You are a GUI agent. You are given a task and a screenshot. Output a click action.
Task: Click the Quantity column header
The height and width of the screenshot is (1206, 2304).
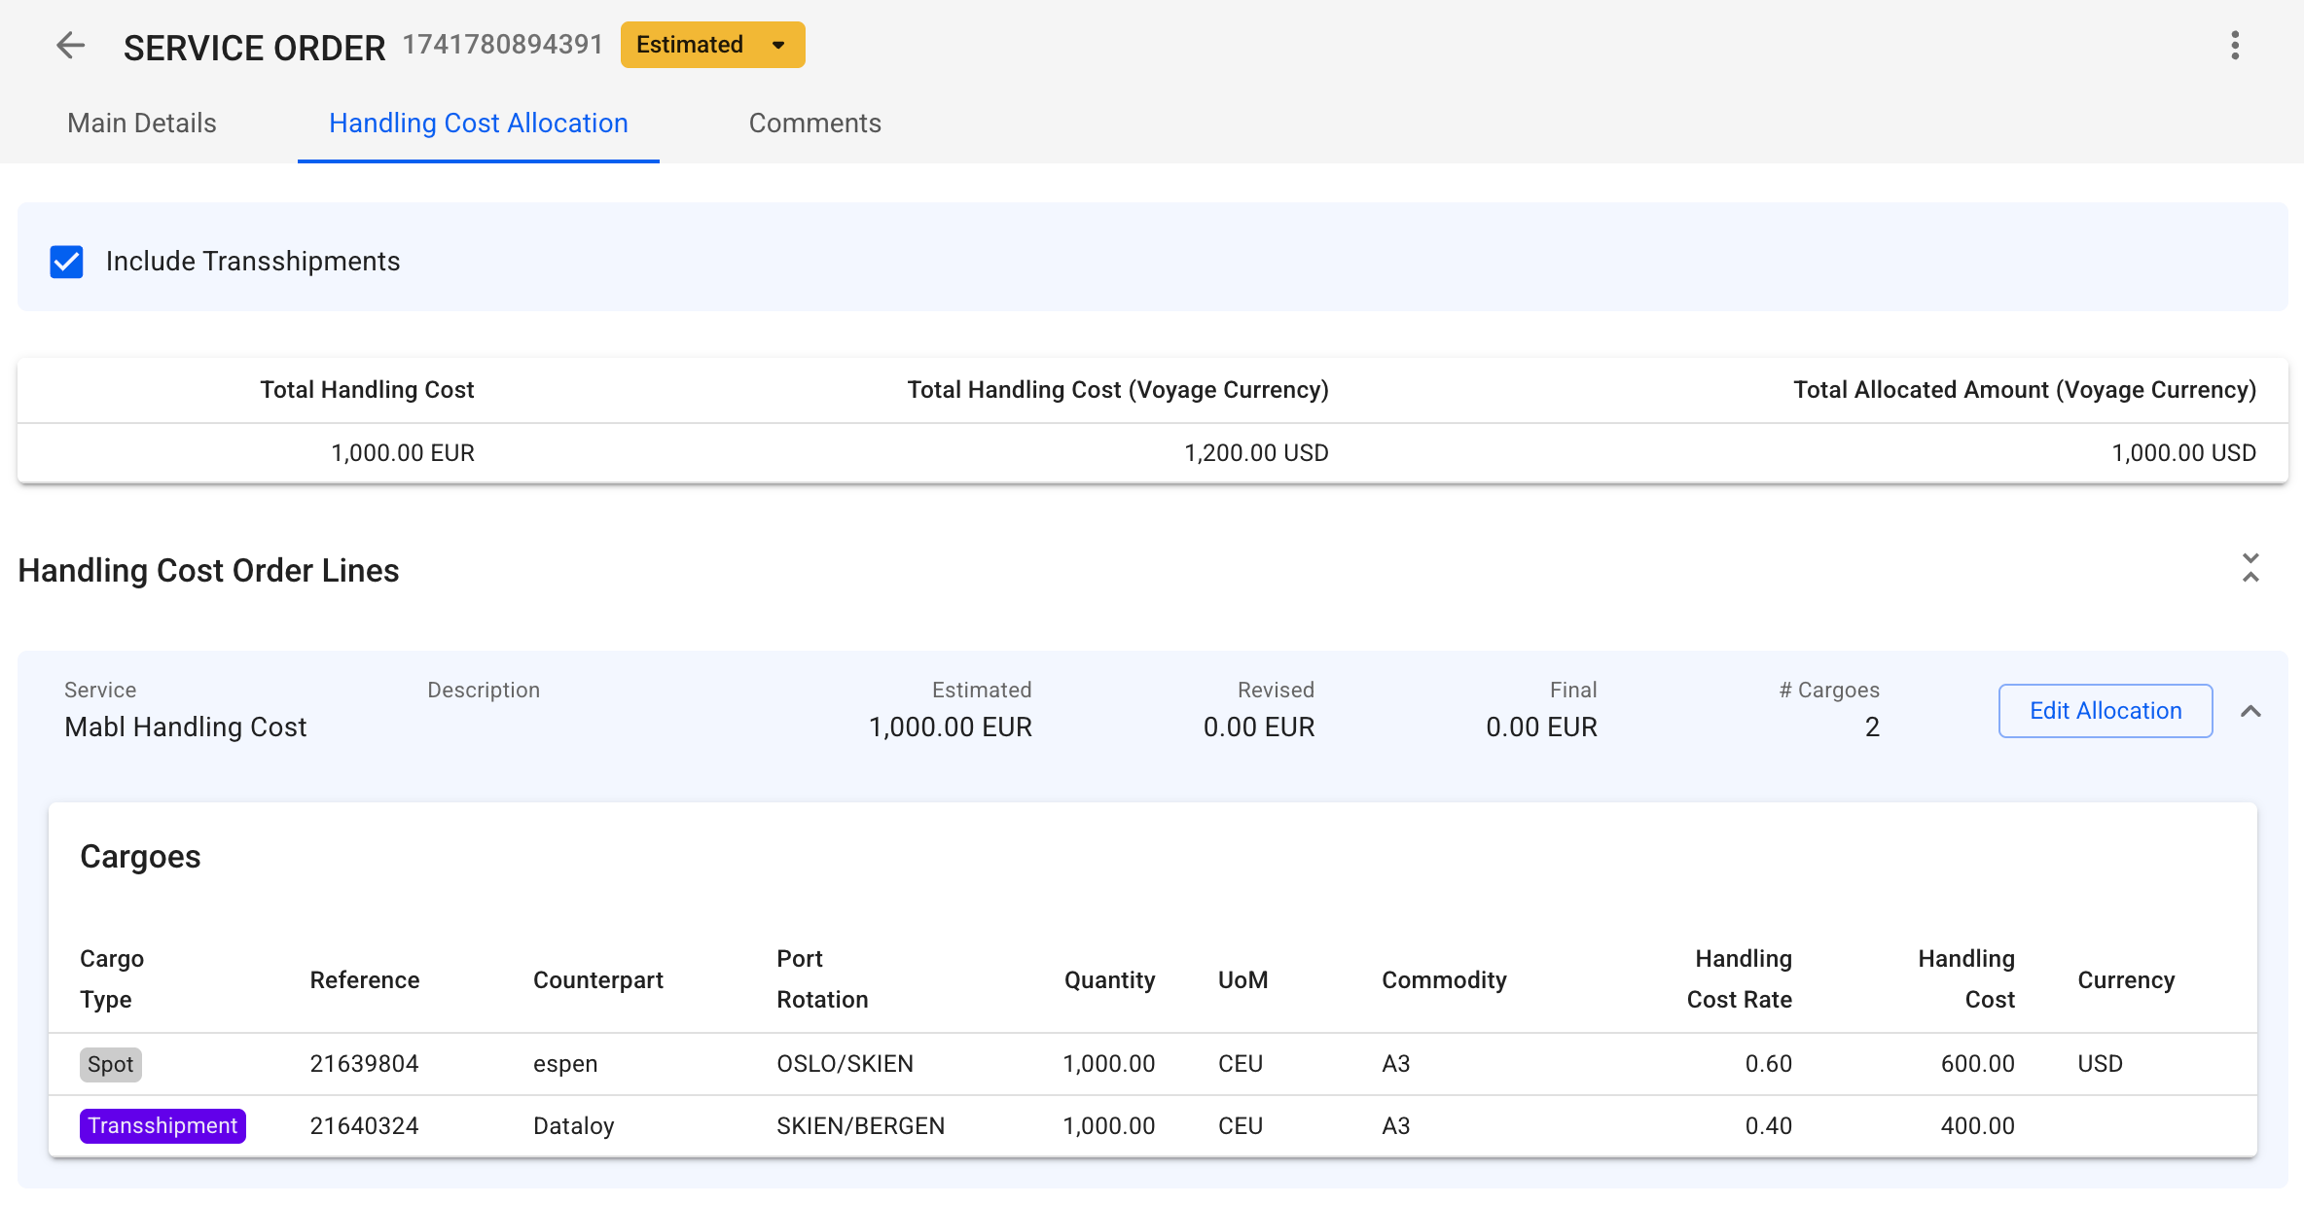(1109, 980)
